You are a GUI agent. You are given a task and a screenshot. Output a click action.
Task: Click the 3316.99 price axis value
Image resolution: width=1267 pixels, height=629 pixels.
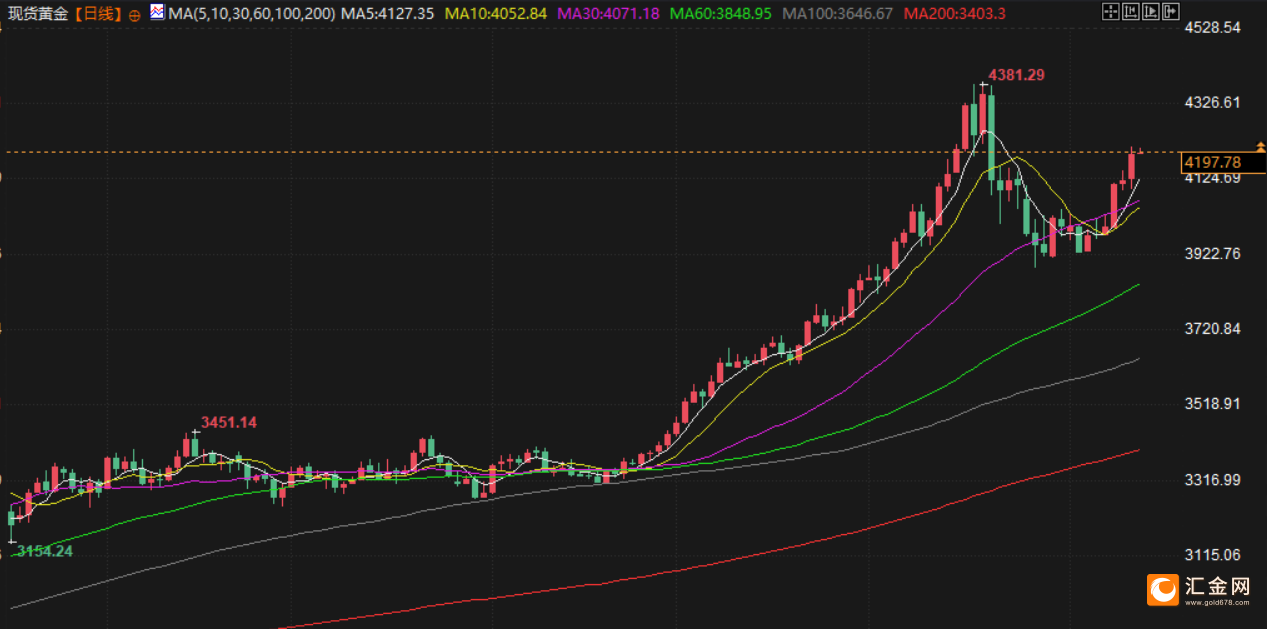coord(1212,480)
